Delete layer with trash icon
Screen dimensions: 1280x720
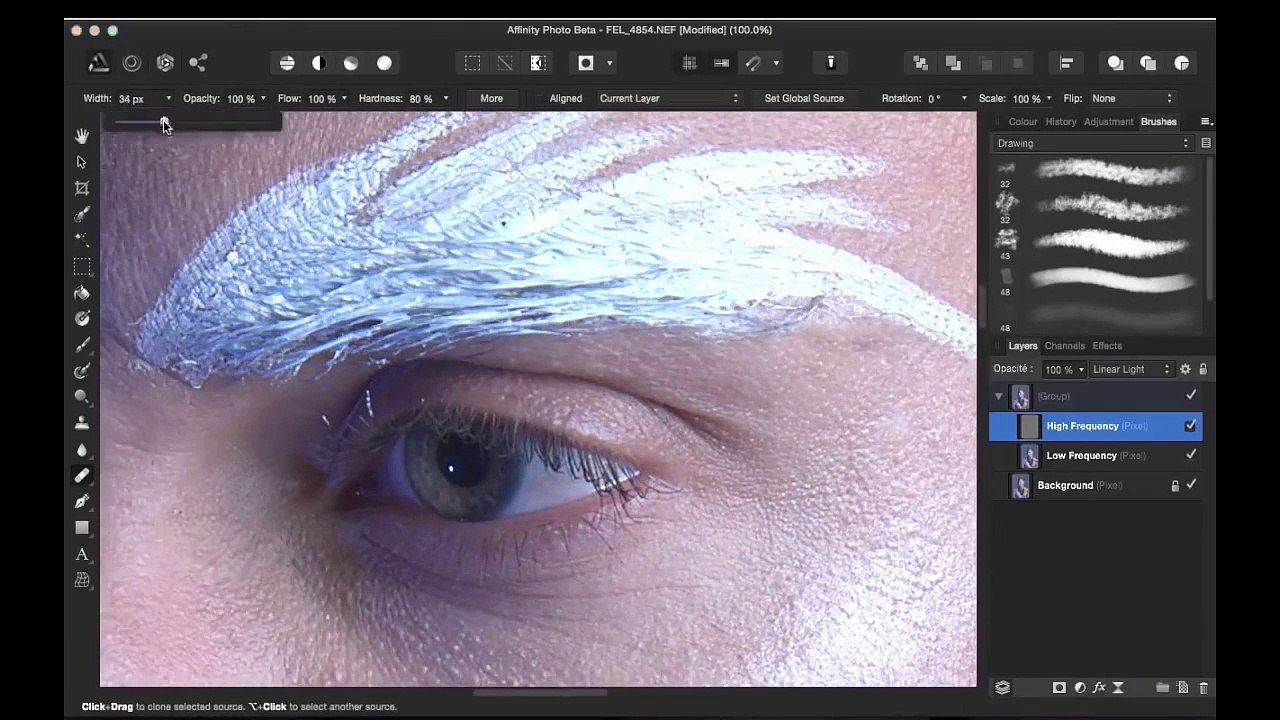click(x=1203, y=688)
